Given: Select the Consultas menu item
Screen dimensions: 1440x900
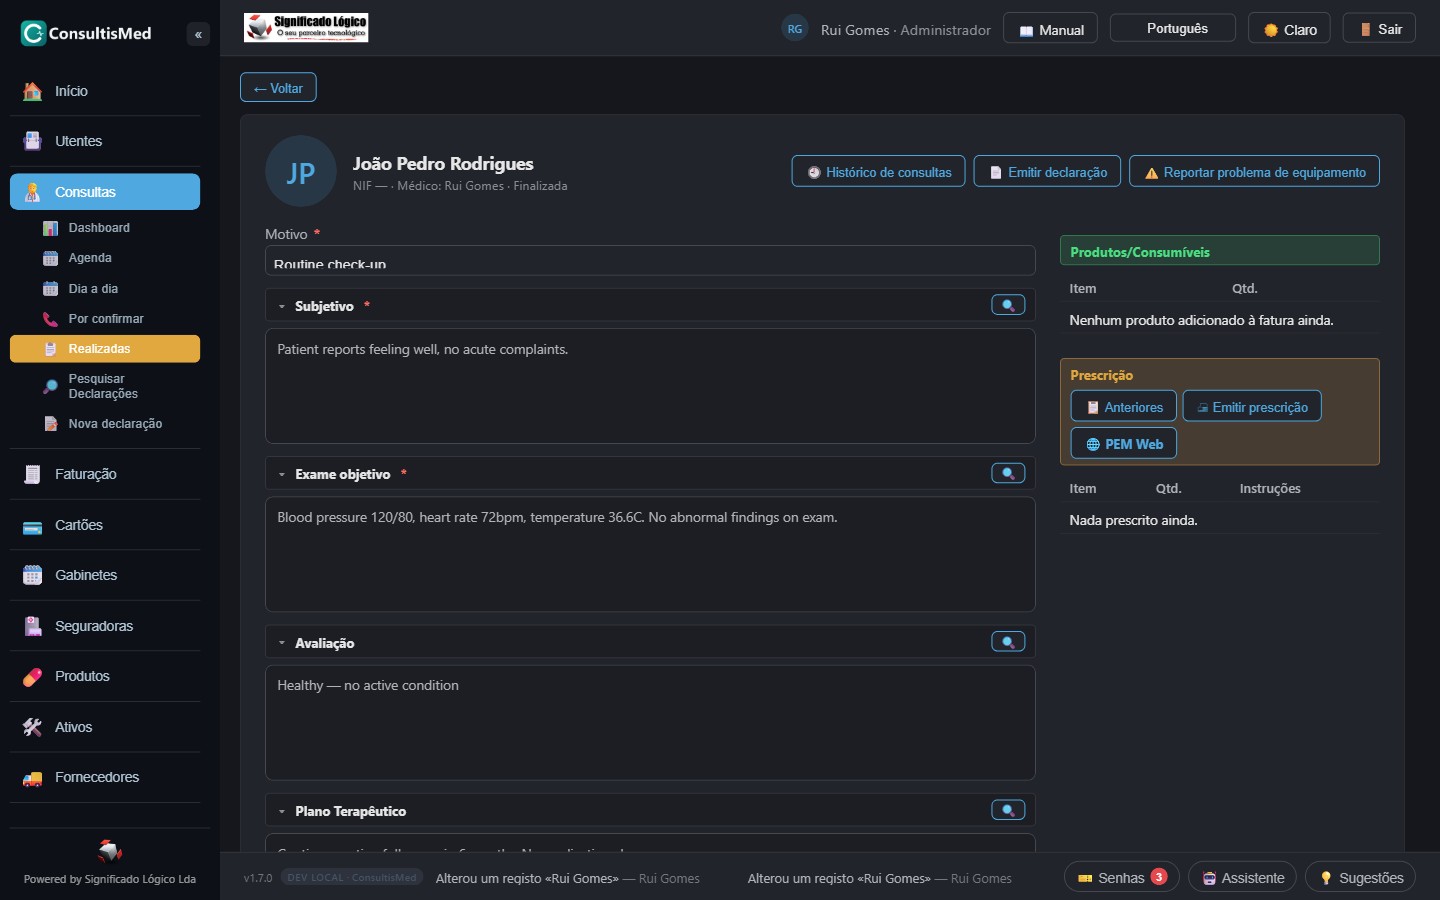Looking at the screenshot, I should (105, 192).
